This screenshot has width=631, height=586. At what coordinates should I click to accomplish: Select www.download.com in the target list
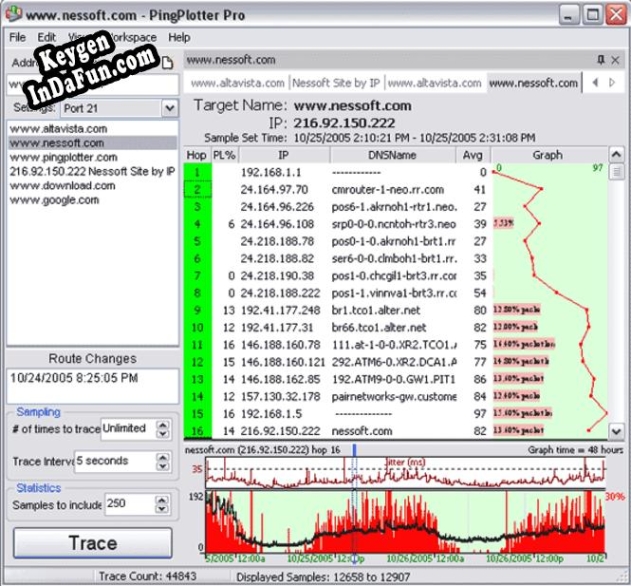pyautogui.click(x=93, y=186)
